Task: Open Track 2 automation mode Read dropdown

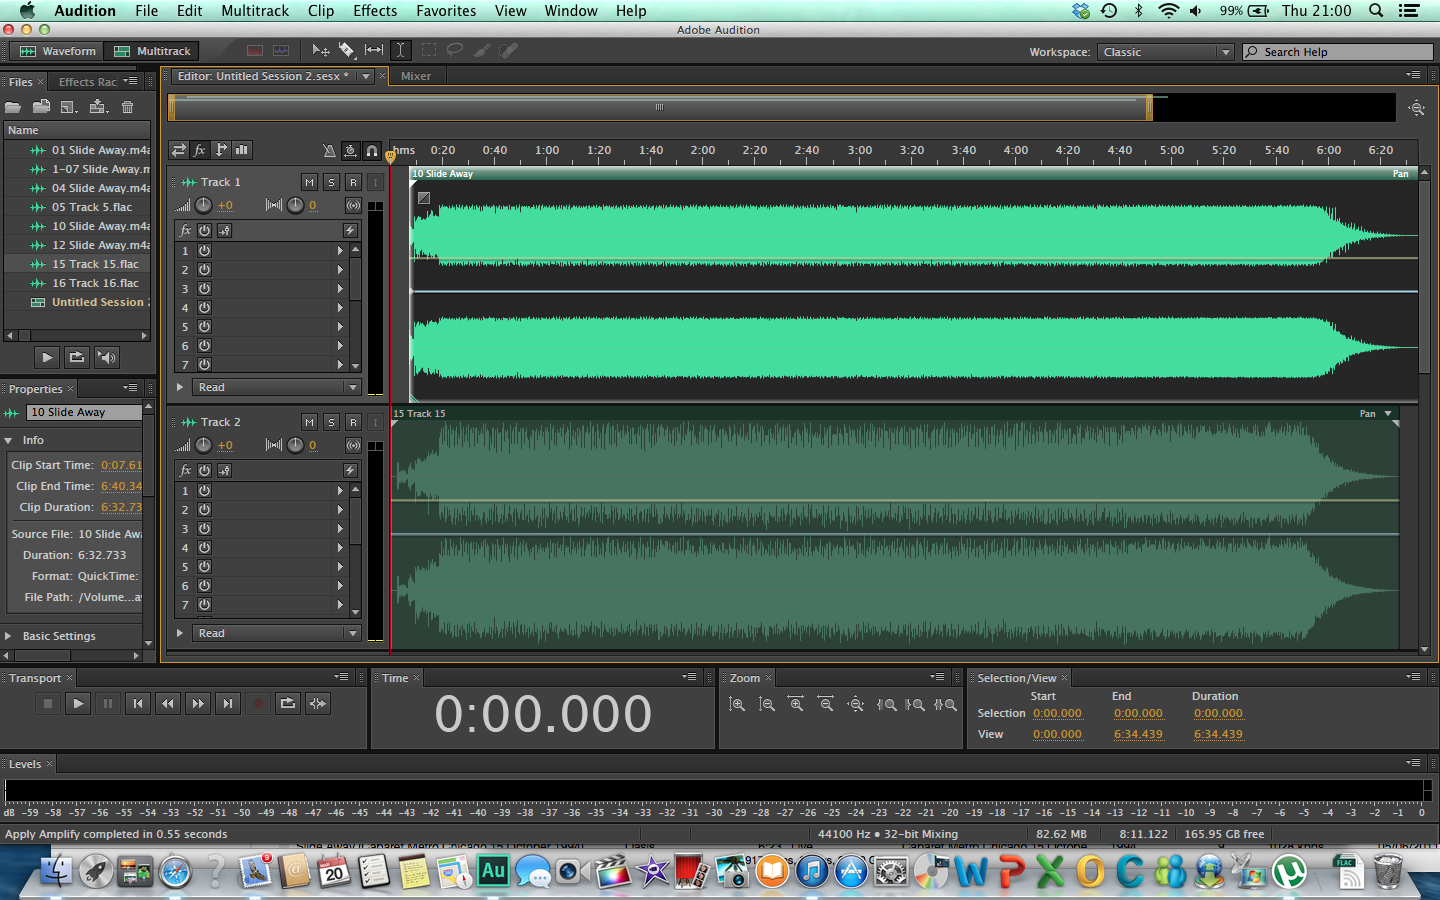Action: 276,633
